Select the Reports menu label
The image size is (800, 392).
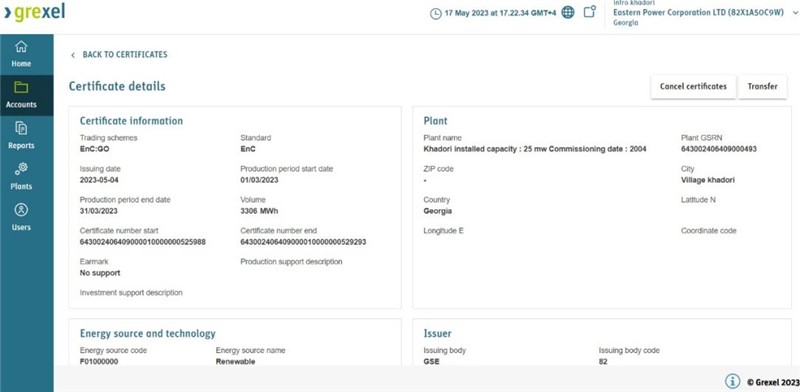tap(21, 145)
